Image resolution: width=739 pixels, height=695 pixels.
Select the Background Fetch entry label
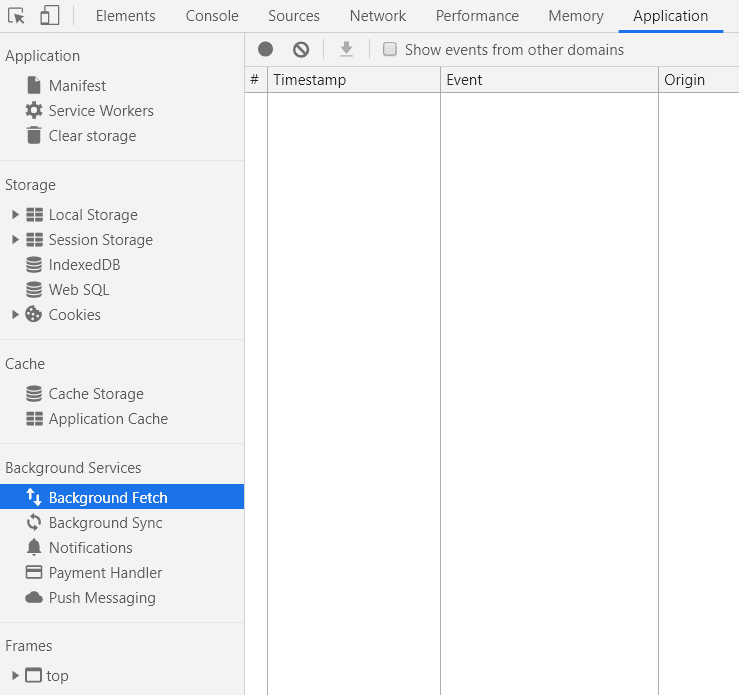pos(108,498)
